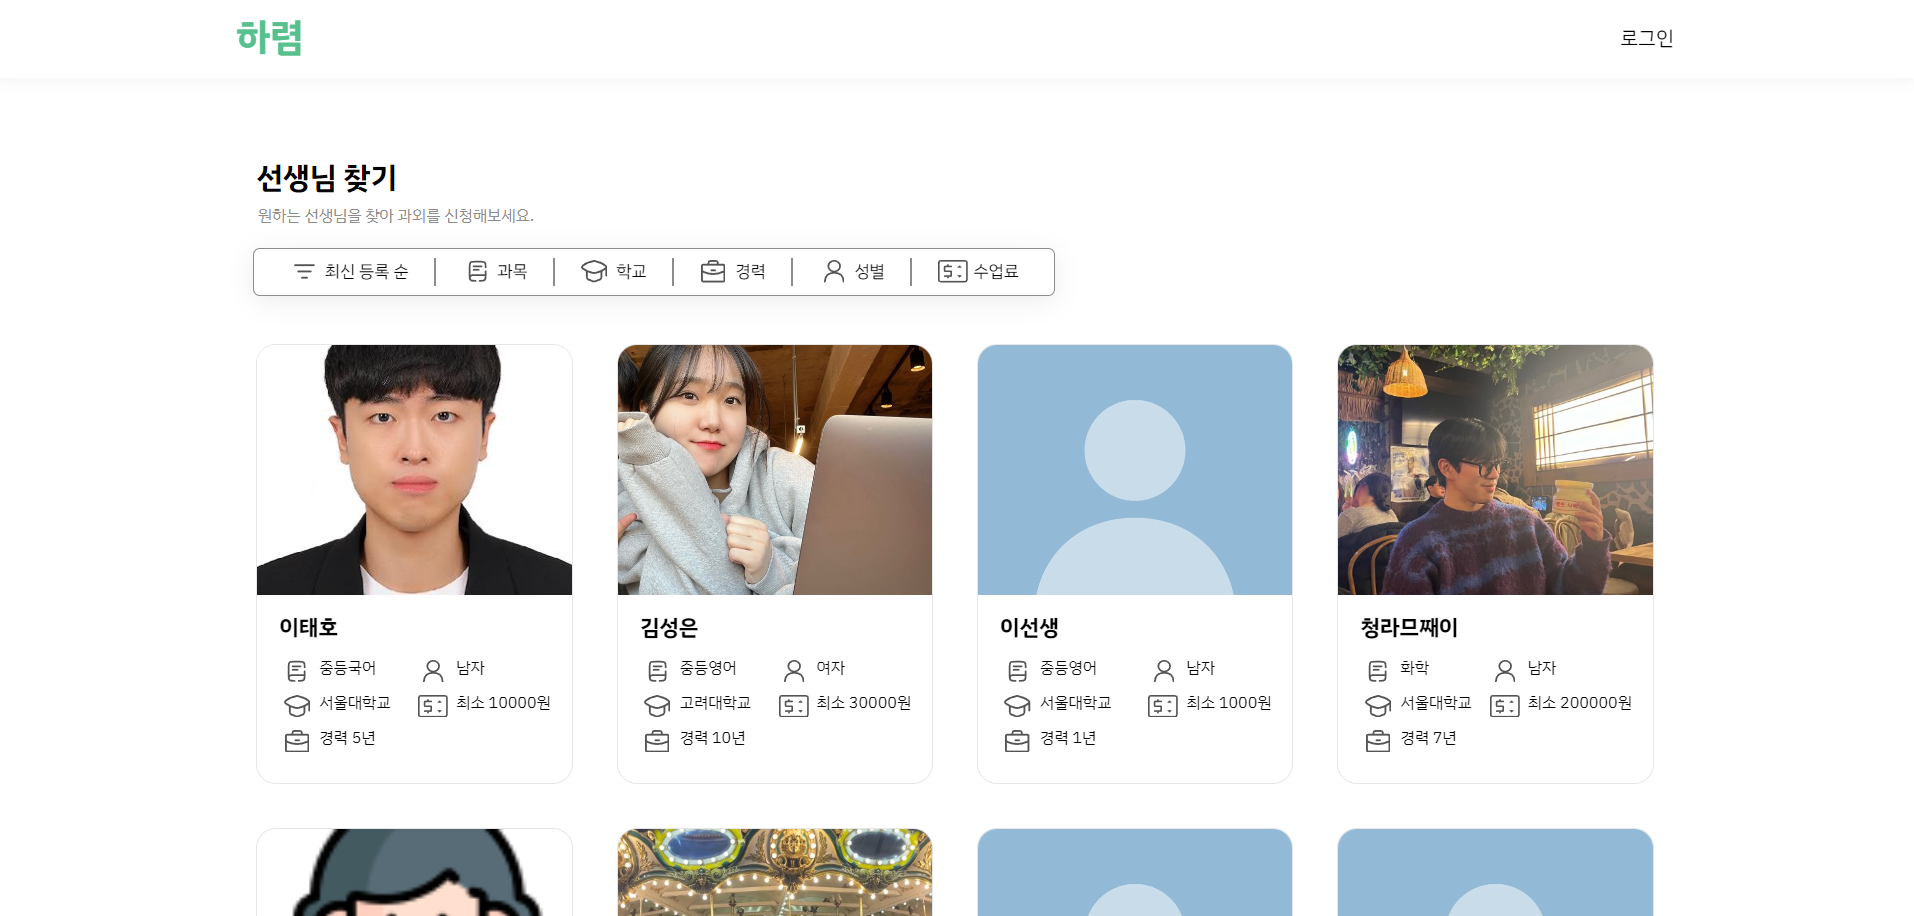The width and height of the screenshot is (1914, 916).
Task: Click the gender icon on 이선생's card
Action: click(x=1164, y=670)
